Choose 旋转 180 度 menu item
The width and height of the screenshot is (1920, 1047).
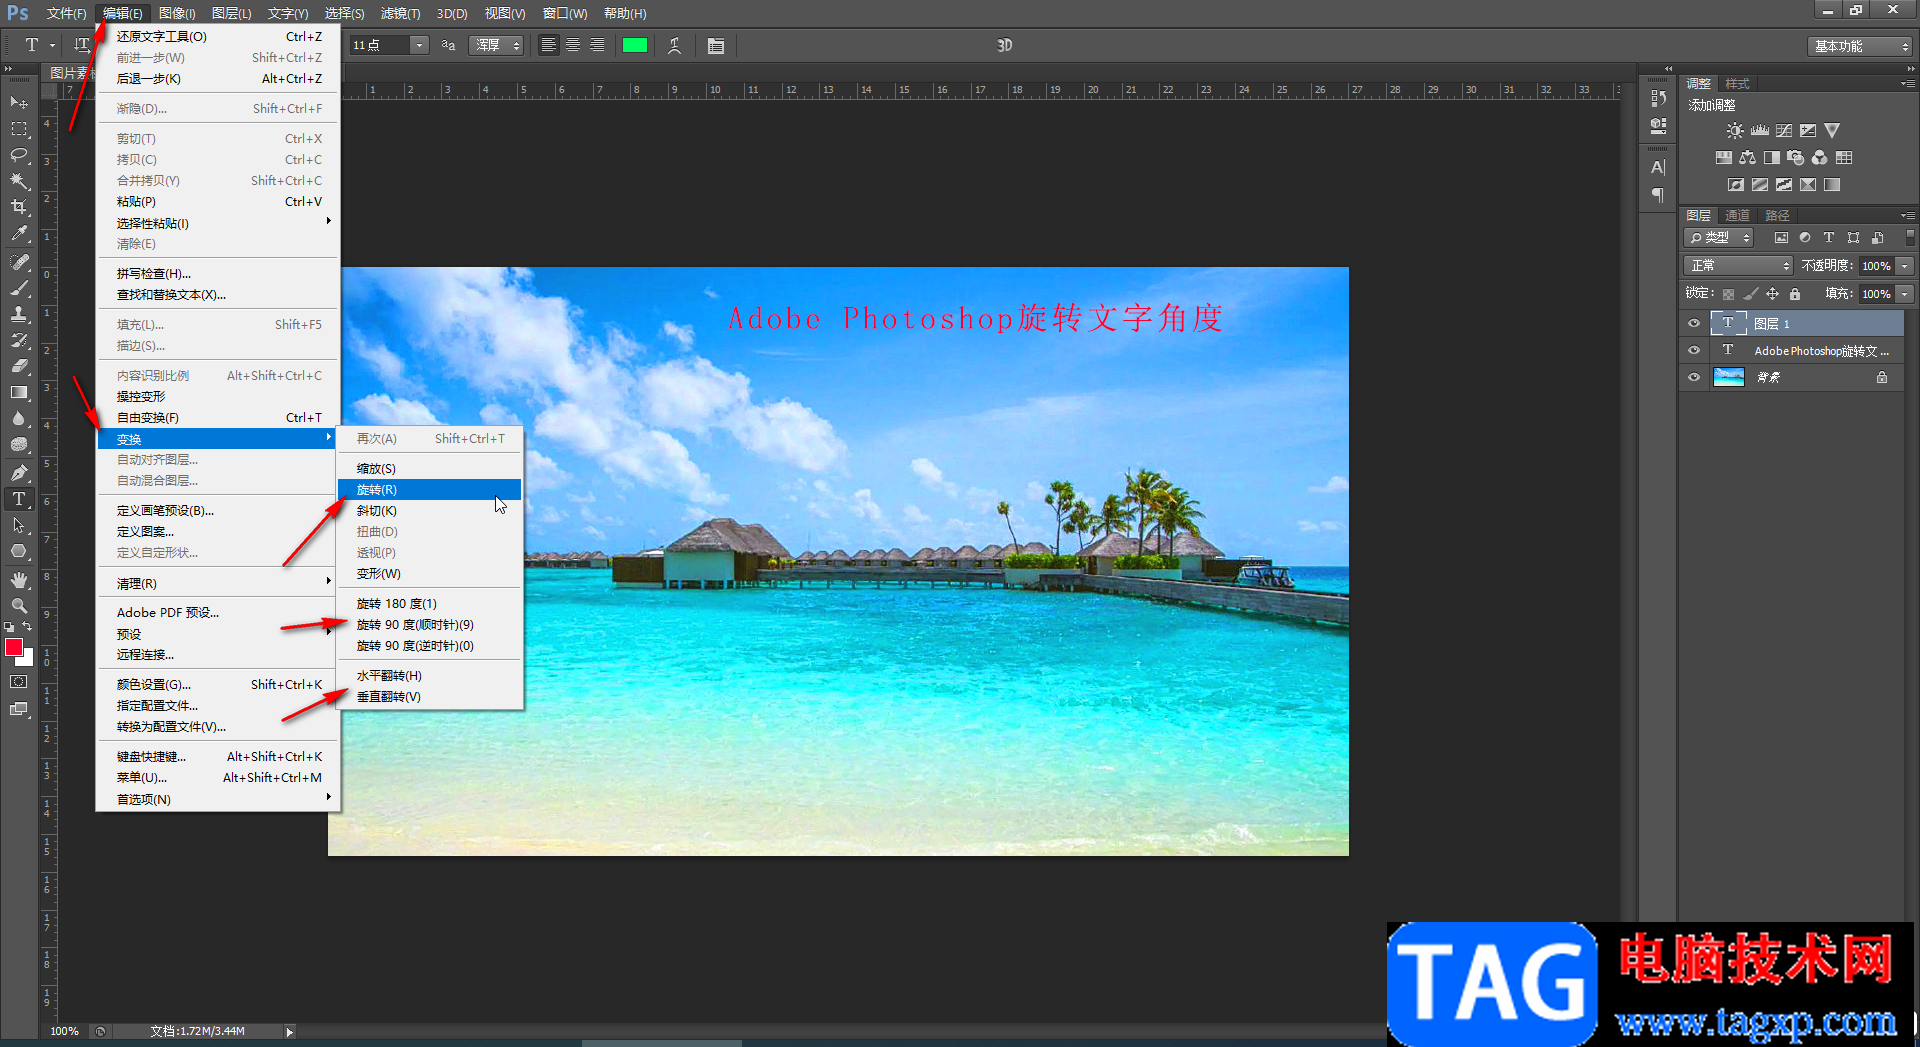pyautogui.click(x=429, y=604)
